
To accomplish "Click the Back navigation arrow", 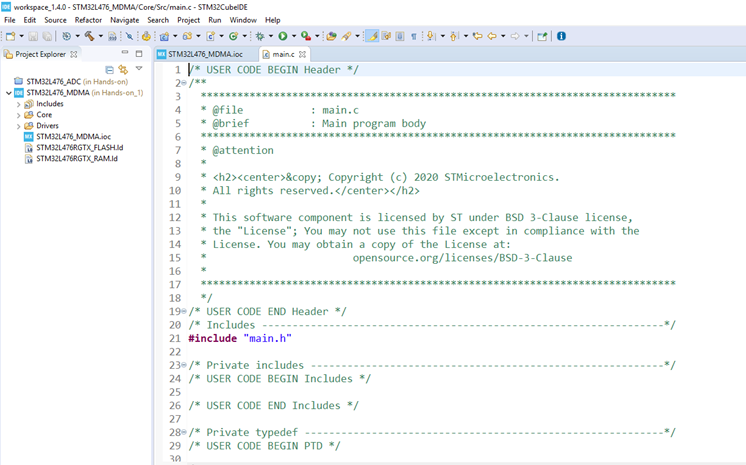I will pos(492,36).
